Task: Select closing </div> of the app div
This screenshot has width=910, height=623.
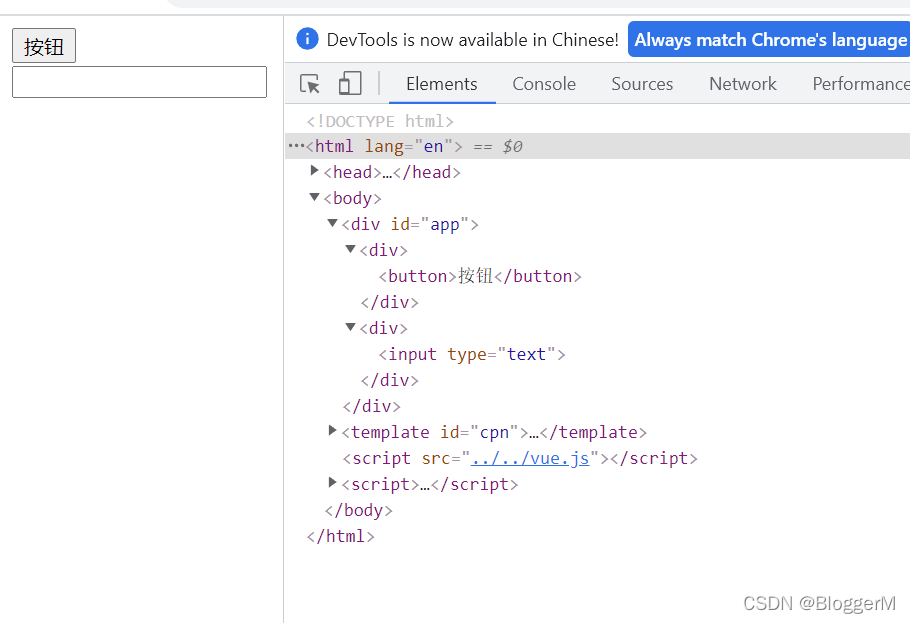Action: [x=371, y=406]
